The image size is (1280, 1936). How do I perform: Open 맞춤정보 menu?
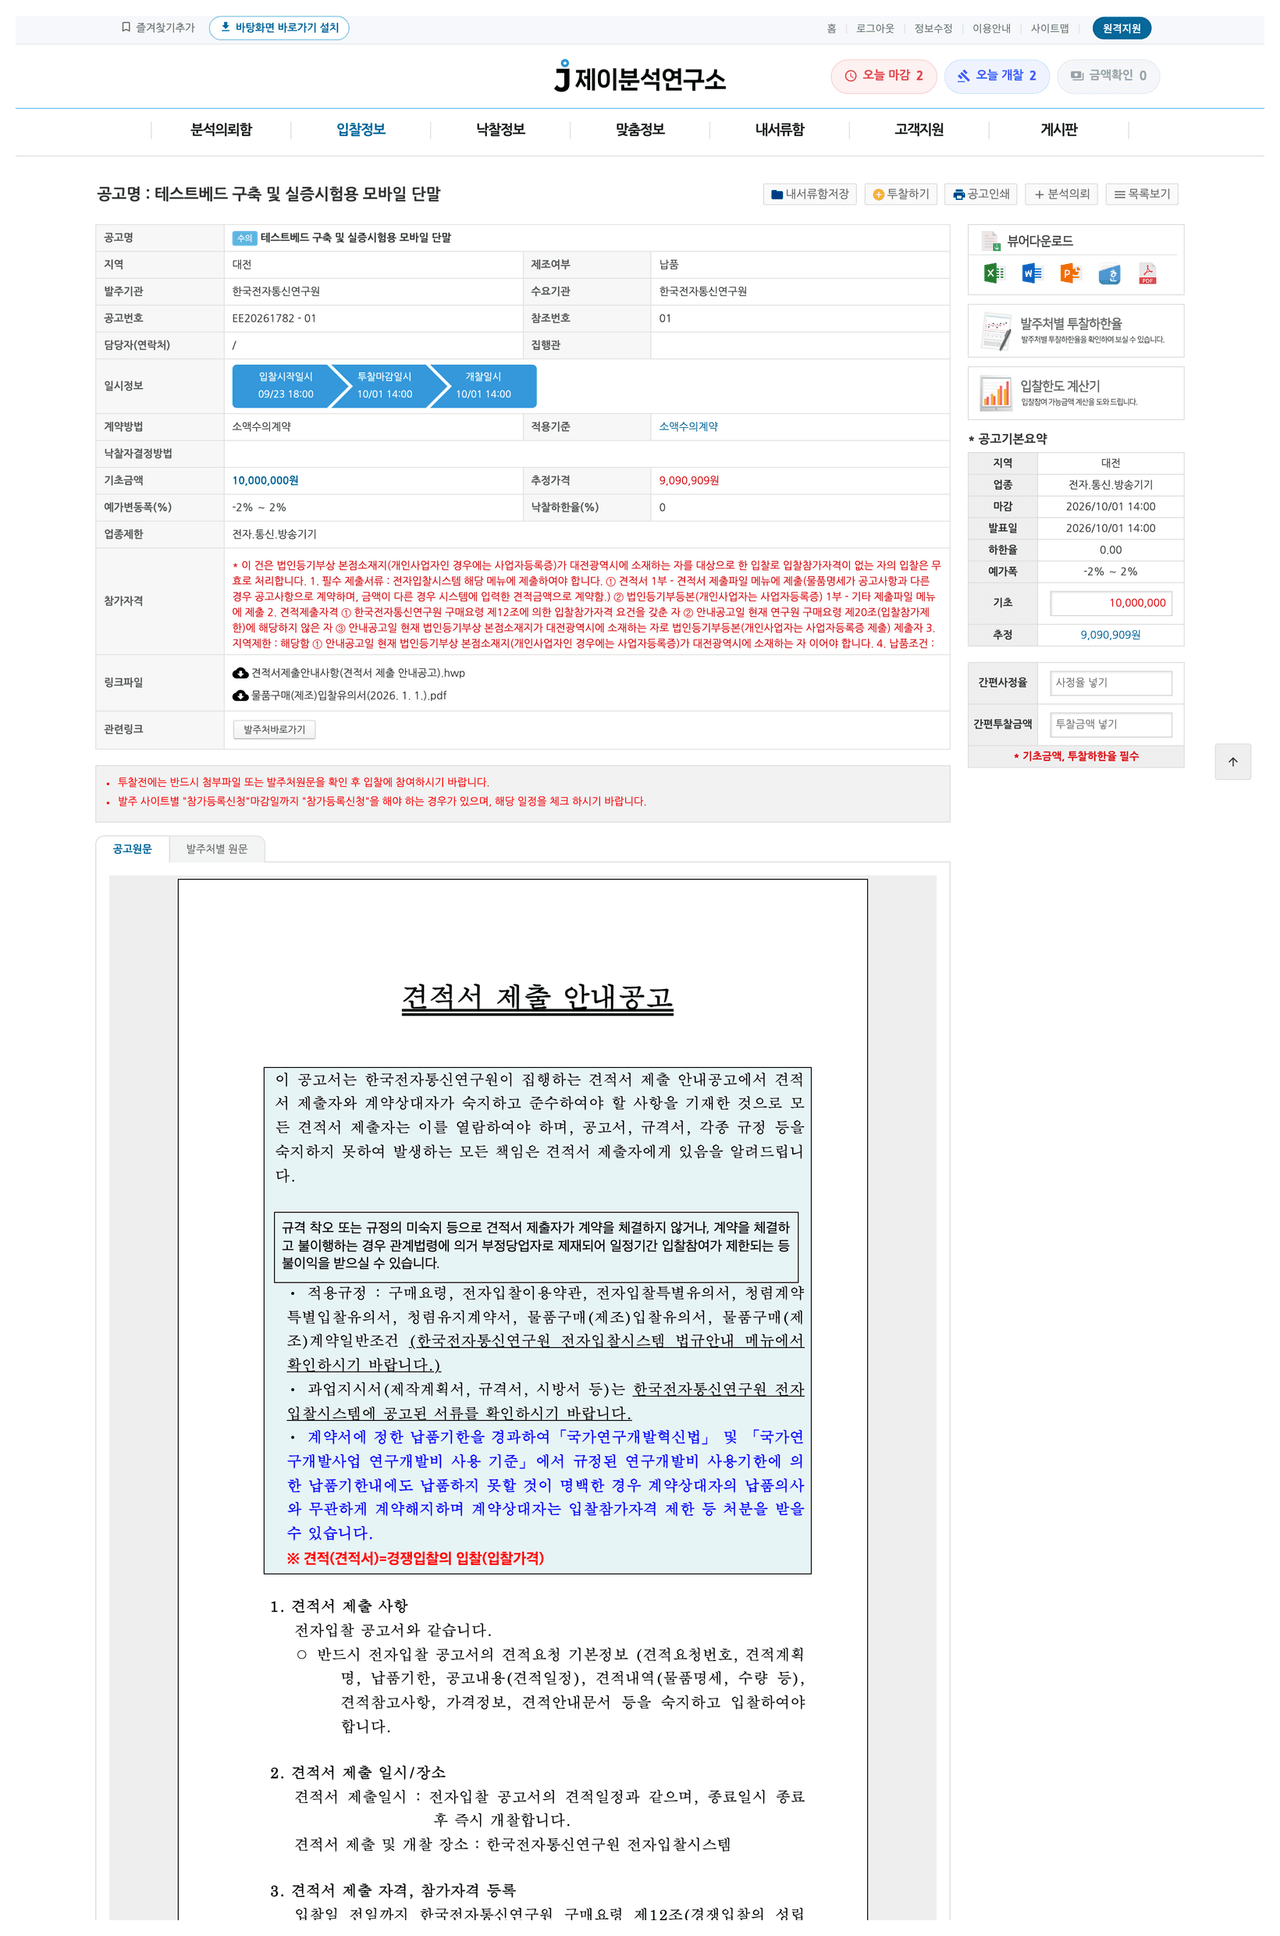click(640, 130)
